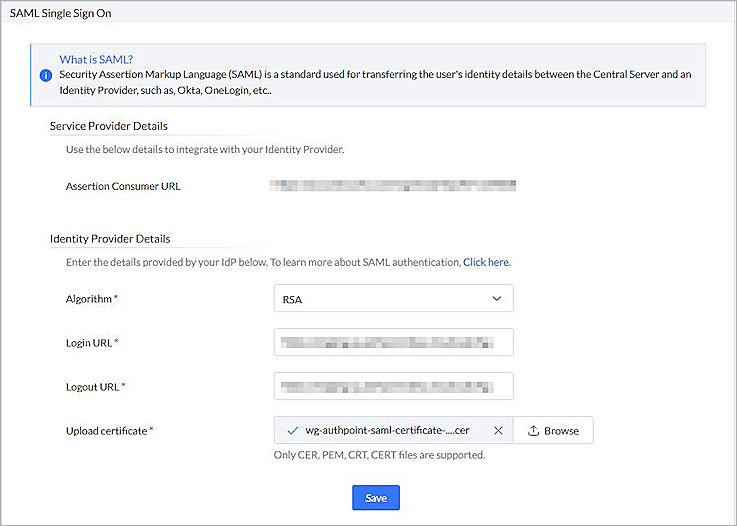The width and height of the screenshot is (737, 526).
Task: Browse for a certificate file
Action: [x=553, y=430]
